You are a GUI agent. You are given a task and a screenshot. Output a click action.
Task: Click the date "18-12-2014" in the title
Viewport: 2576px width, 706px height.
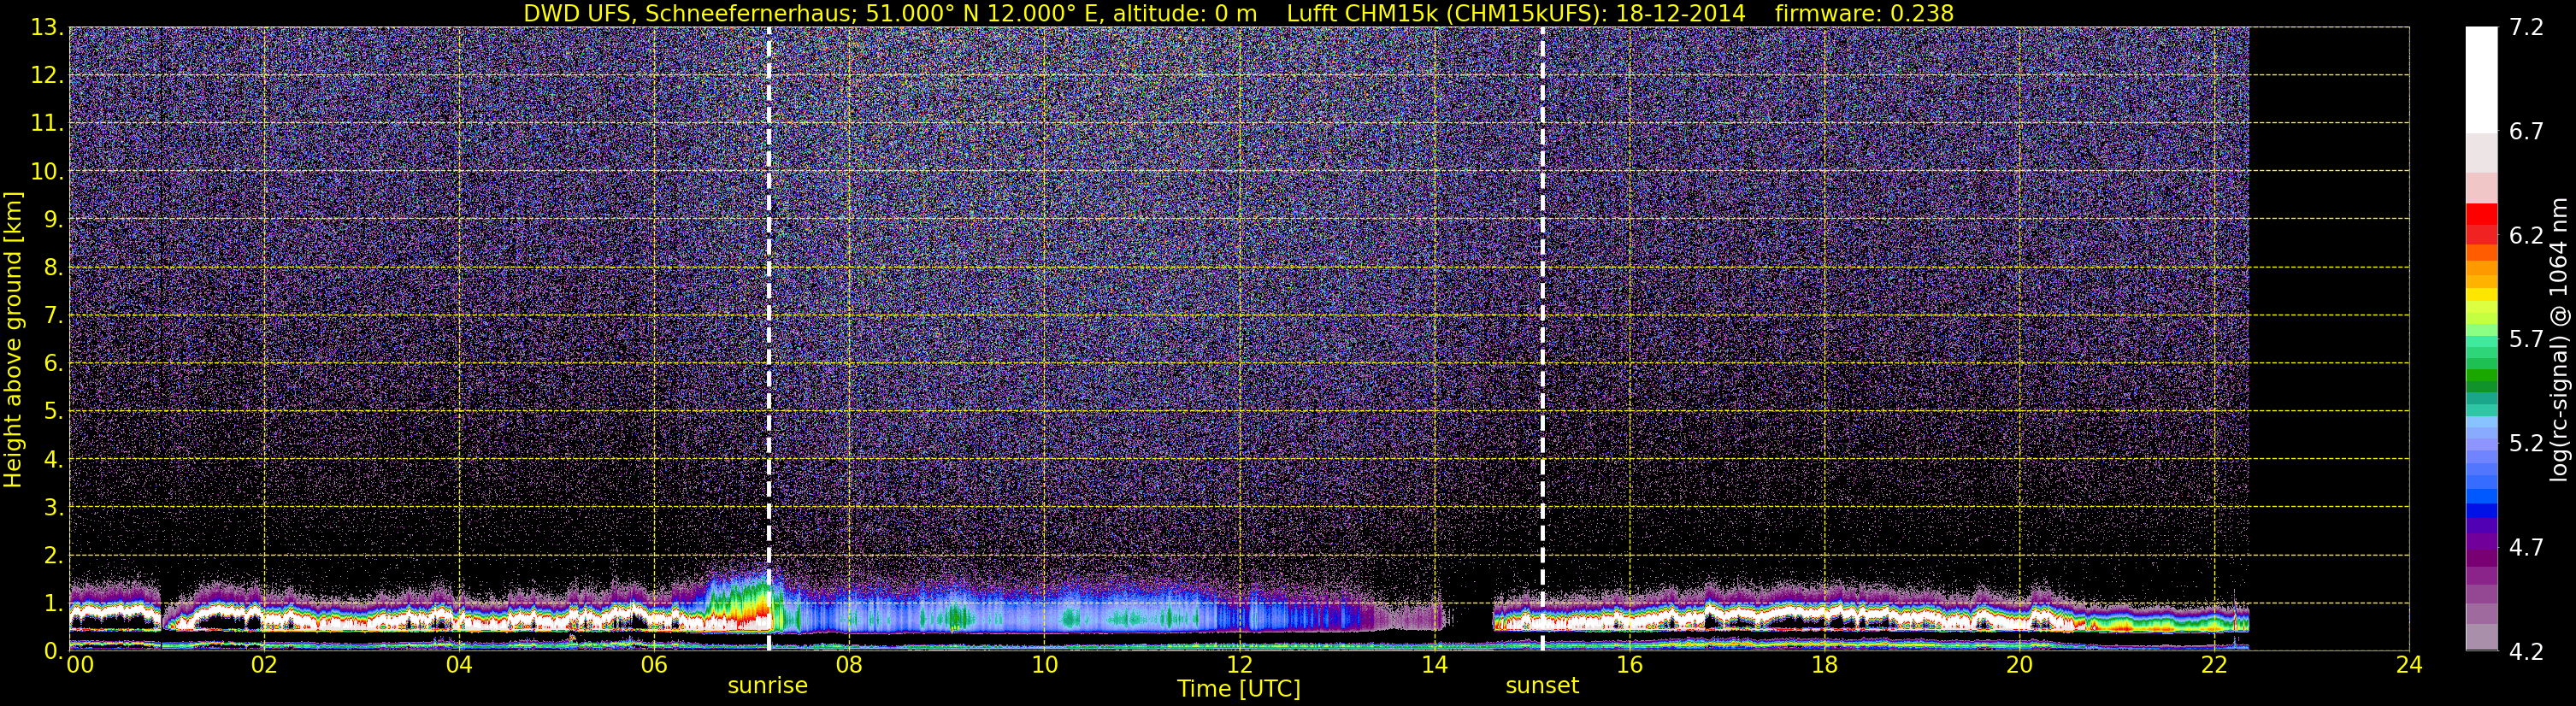pos(1680,13)
